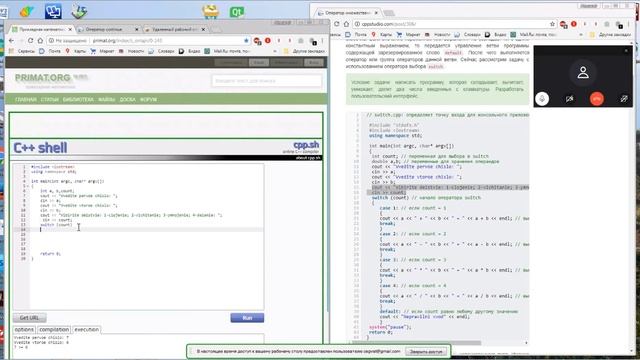
Task: Expand hidden bookmarks chevron in left browser
Action: click(275, 51)
